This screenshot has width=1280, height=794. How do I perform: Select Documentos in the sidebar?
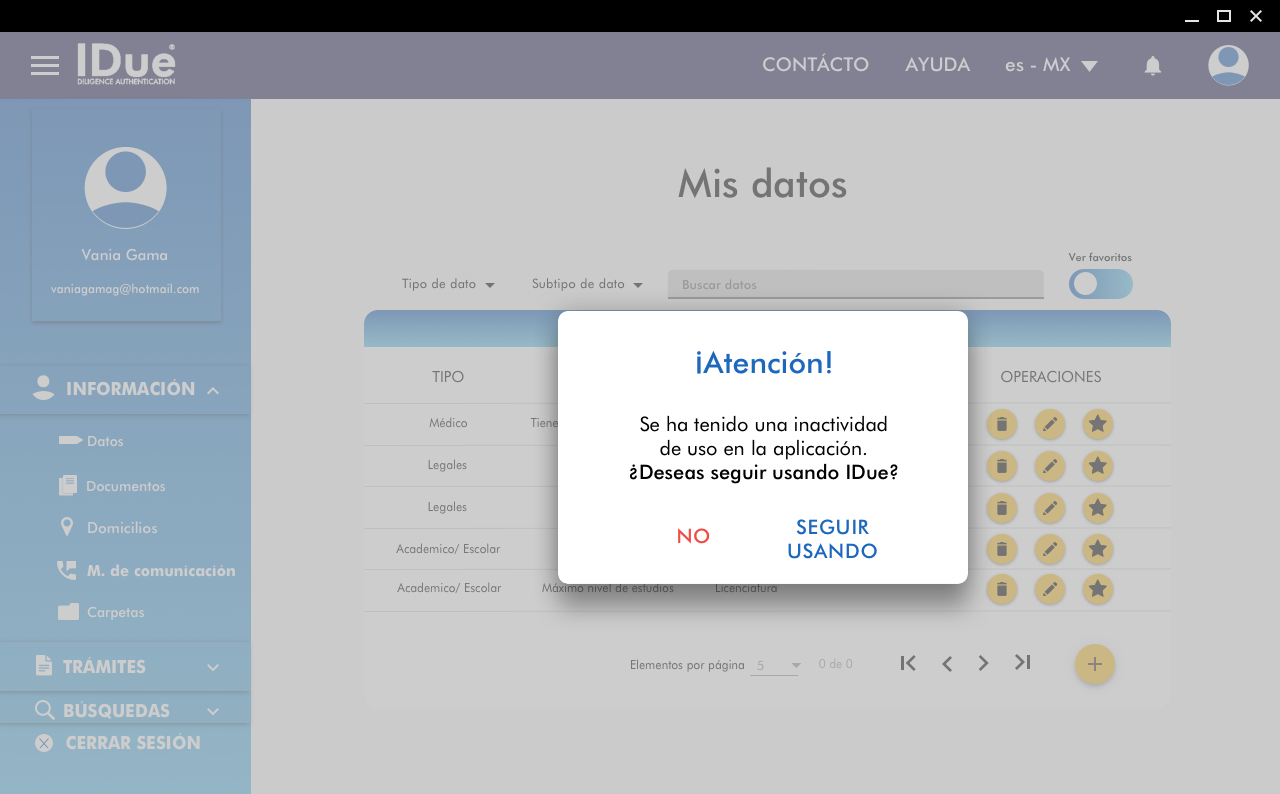[125, 486]
